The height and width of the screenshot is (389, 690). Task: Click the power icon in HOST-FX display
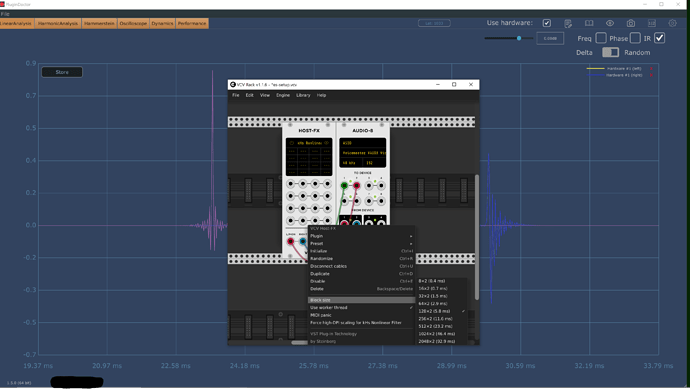point(291,143)
